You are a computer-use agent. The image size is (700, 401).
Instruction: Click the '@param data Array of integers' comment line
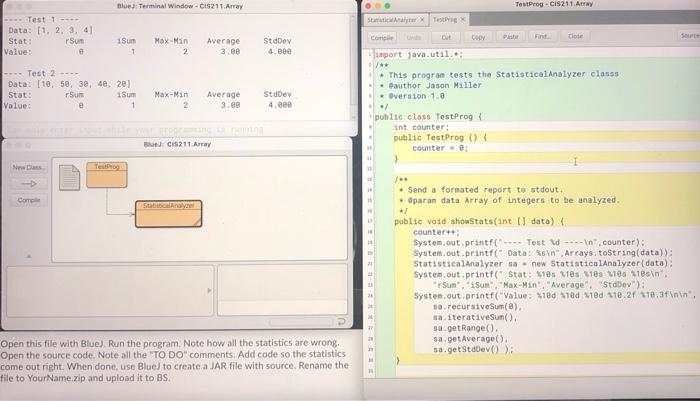point(513,200)
